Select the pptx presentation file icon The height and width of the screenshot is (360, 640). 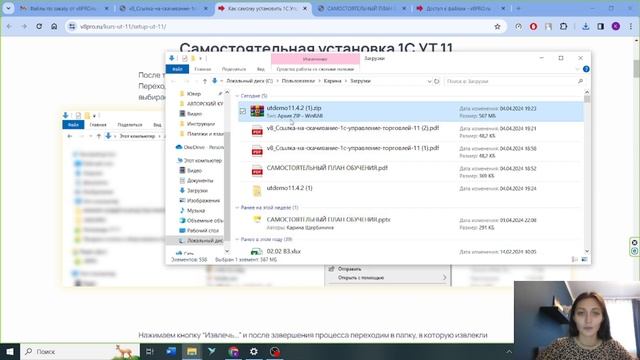257,220
